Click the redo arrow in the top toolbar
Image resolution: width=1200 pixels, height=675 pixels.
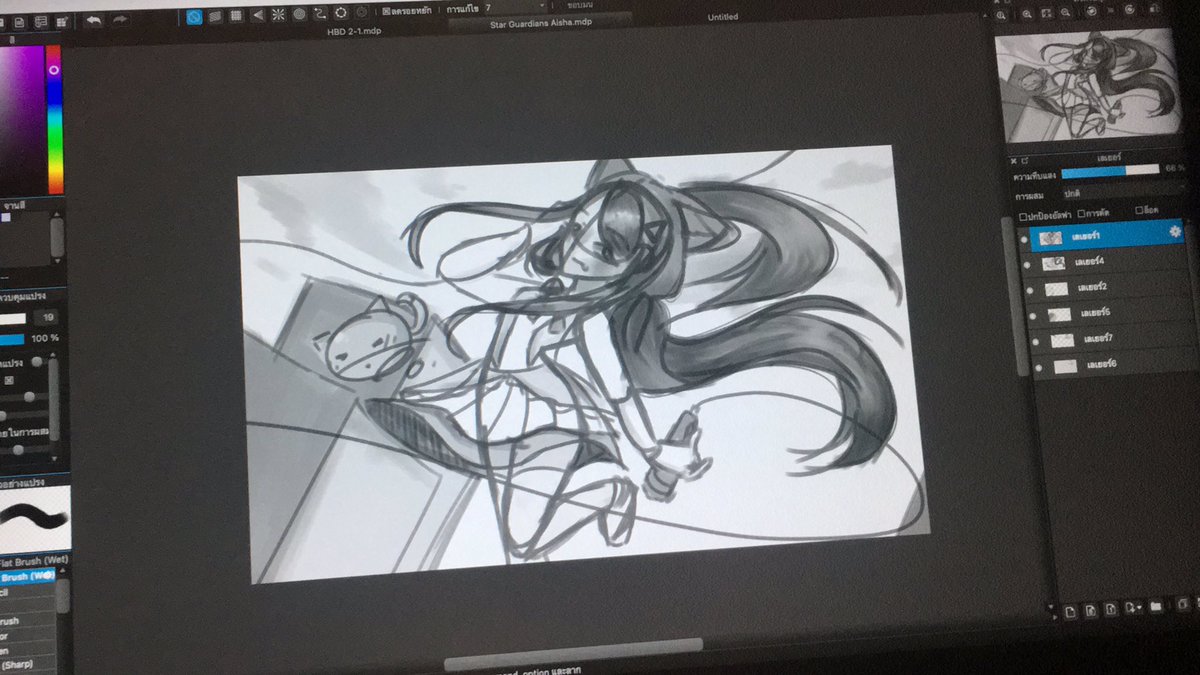(121, 19)
